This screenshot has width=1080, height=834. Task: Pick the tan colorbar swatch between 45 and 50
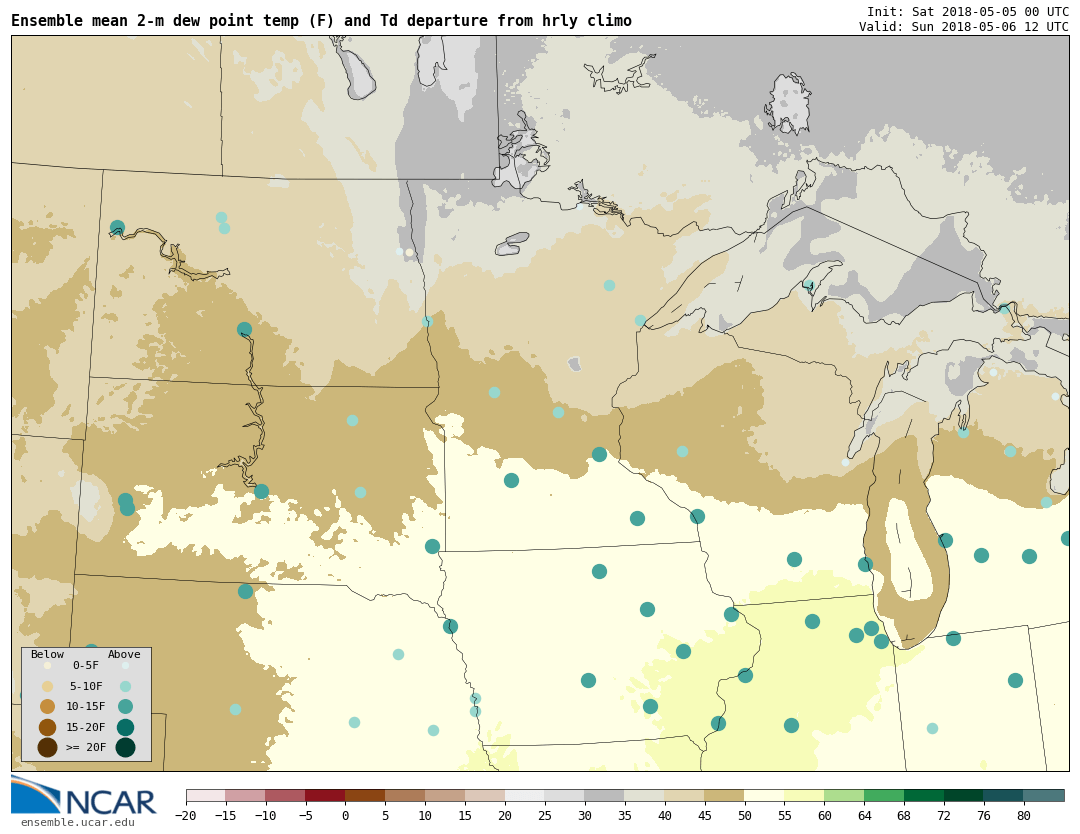click(x=724, y=796)
